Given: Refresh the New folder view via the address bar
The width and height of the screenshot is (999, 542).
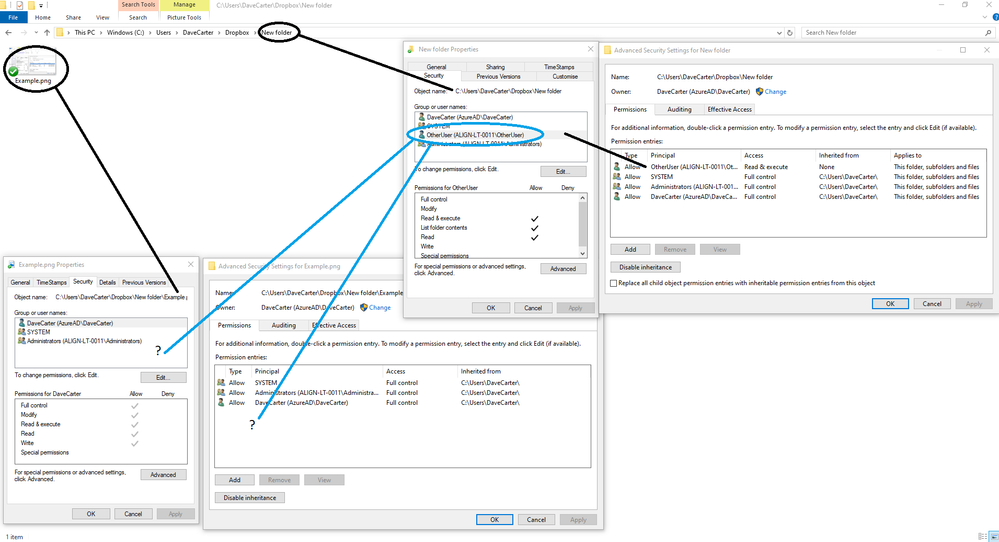Looking at the screenshot, I should [x=790, y=32].
